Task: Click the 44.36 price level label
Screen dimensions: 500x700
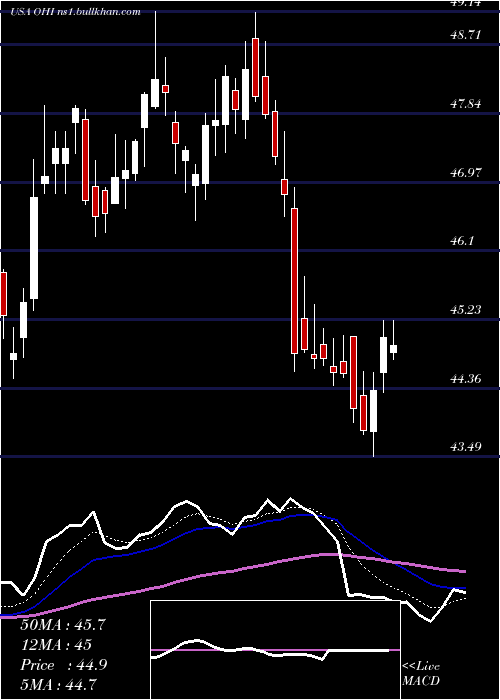Action: (466, 379)
